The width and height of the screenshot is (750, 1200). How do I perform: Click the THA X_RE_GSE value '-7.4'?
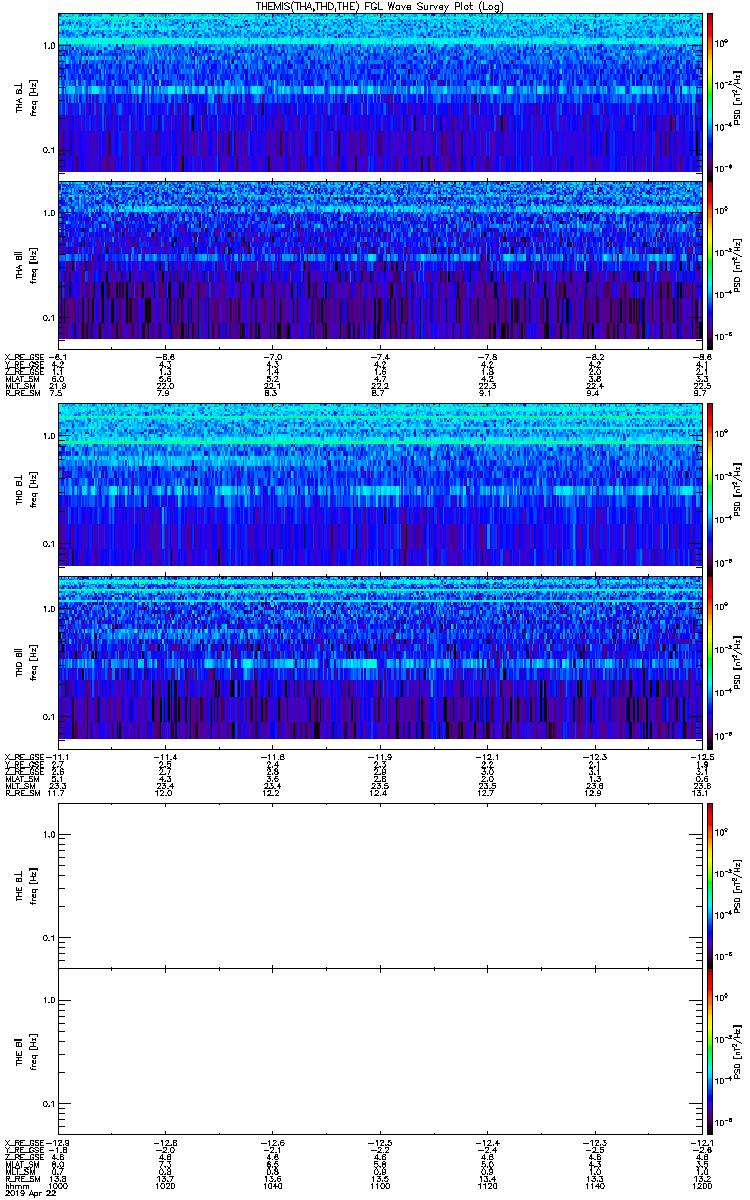pos(379,355)
